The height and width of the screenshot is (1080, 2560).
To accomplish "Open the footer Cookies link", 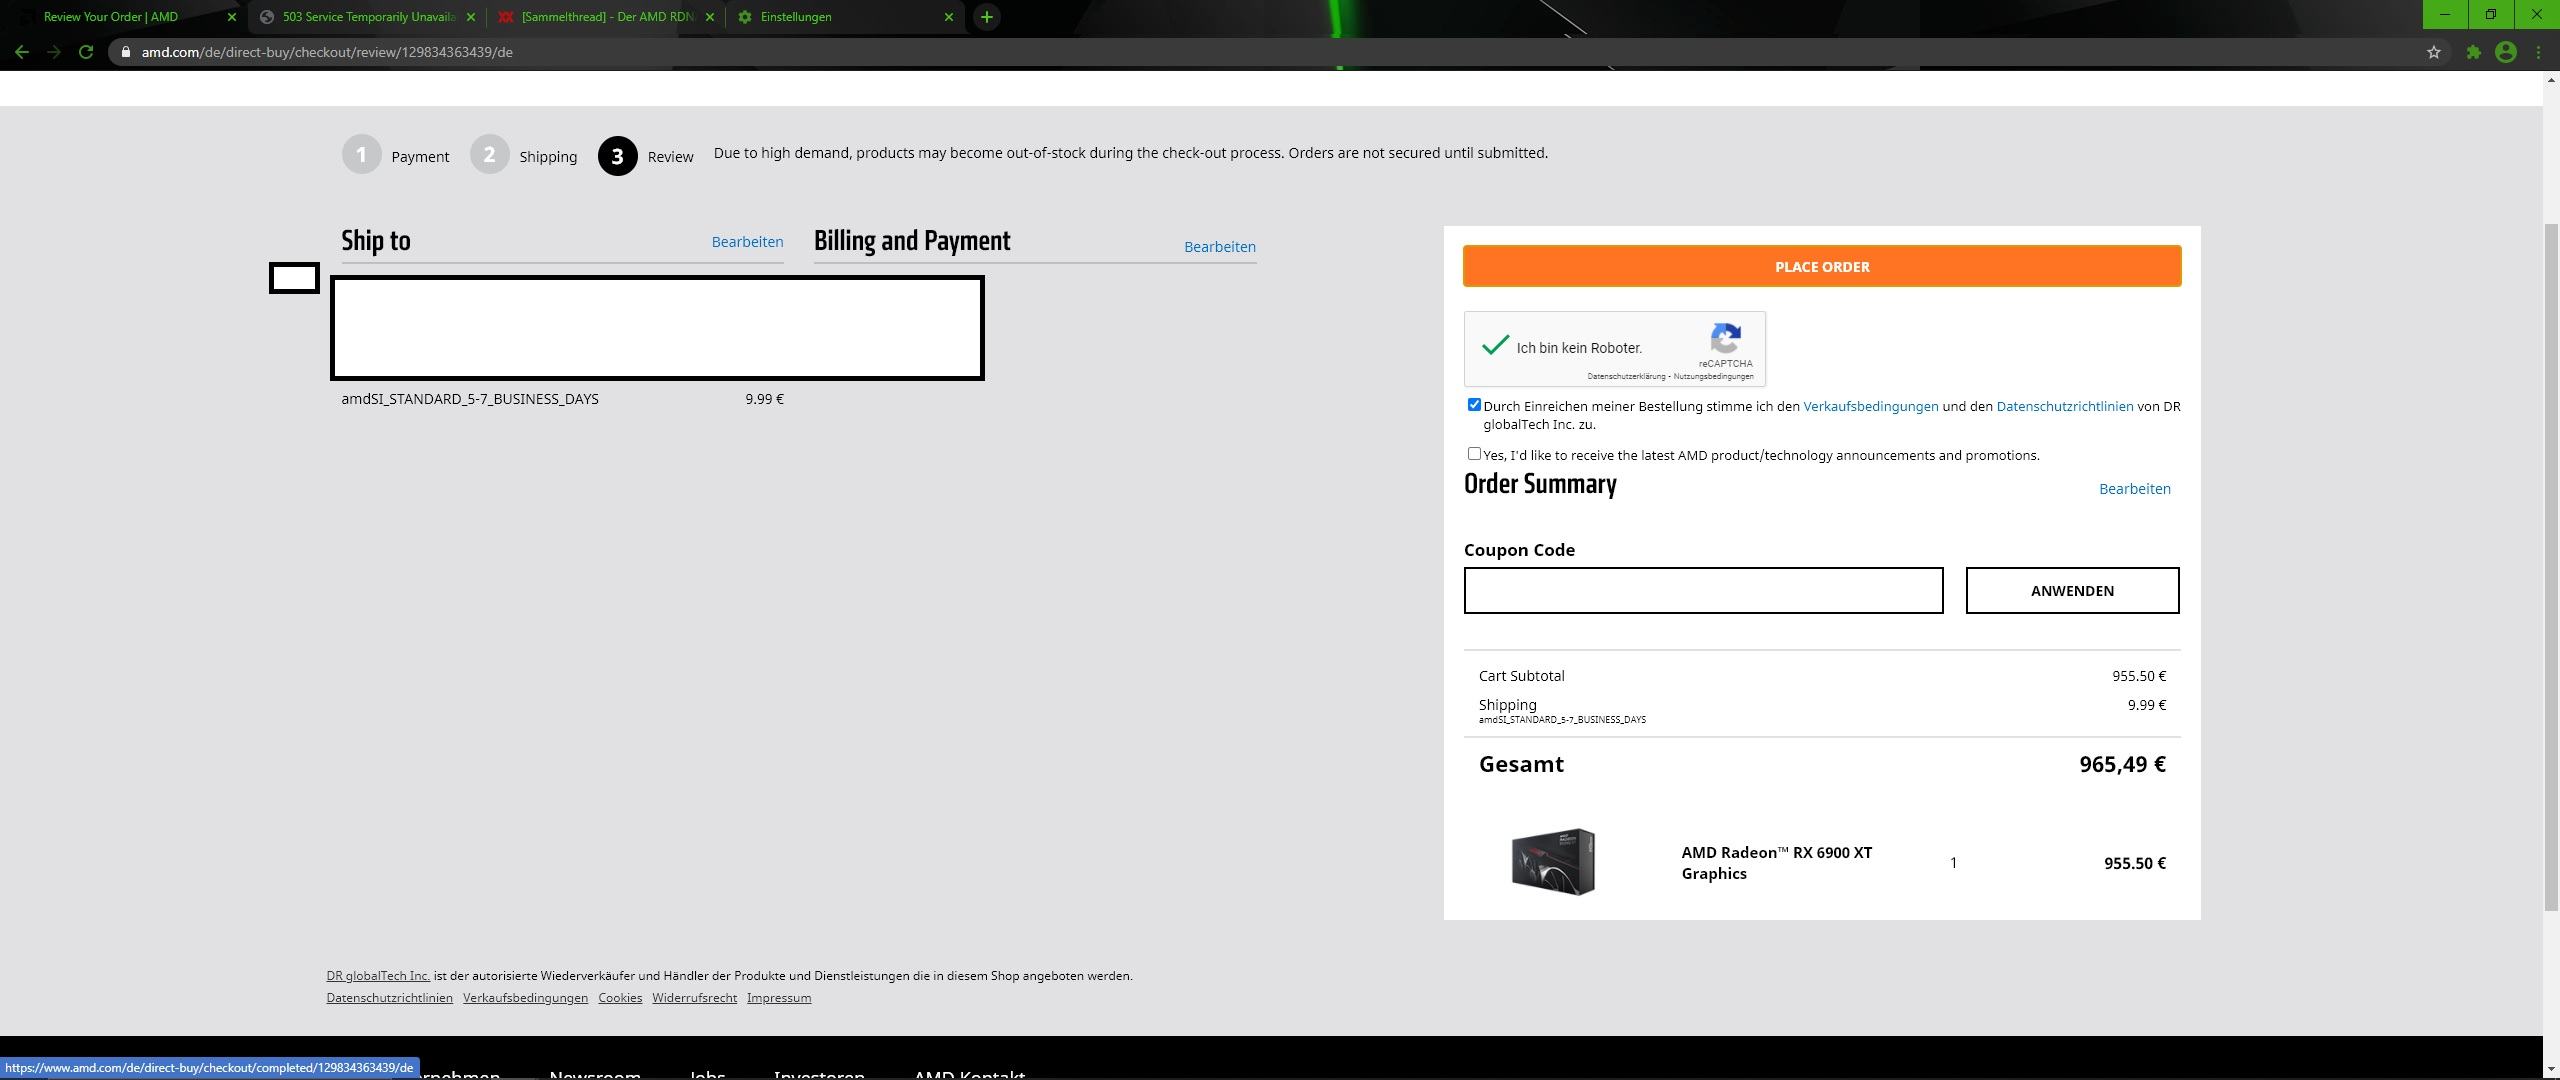I will coord(620,998).
